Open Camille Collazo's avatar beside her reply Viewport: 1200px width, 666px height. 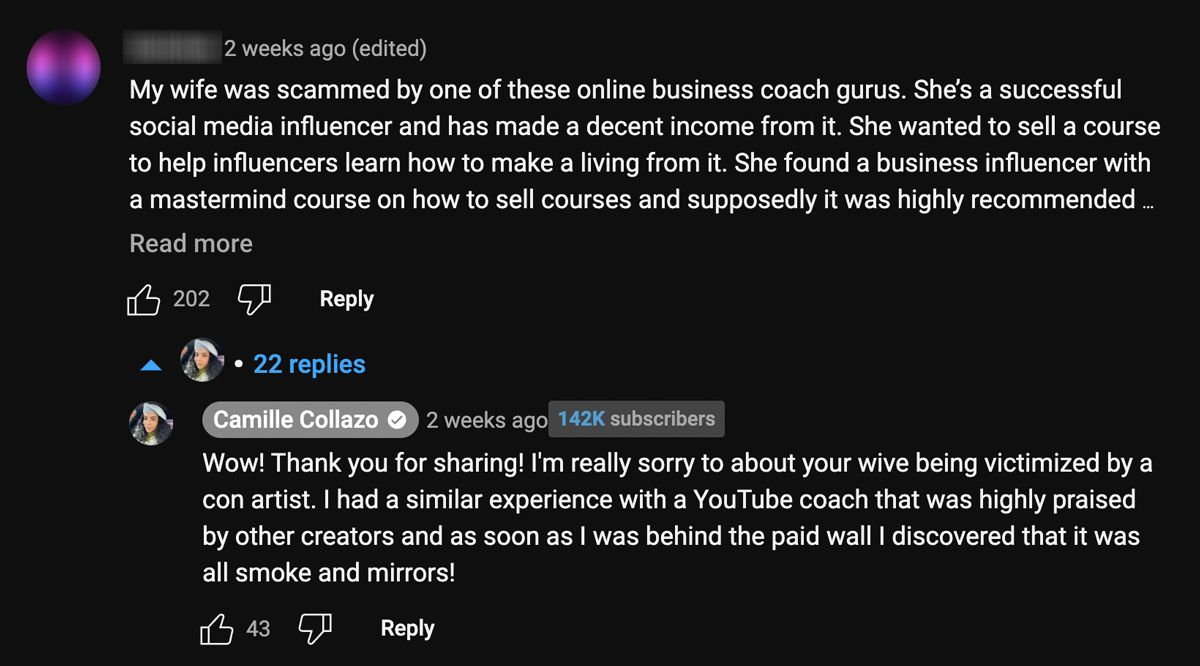point(151,423)
